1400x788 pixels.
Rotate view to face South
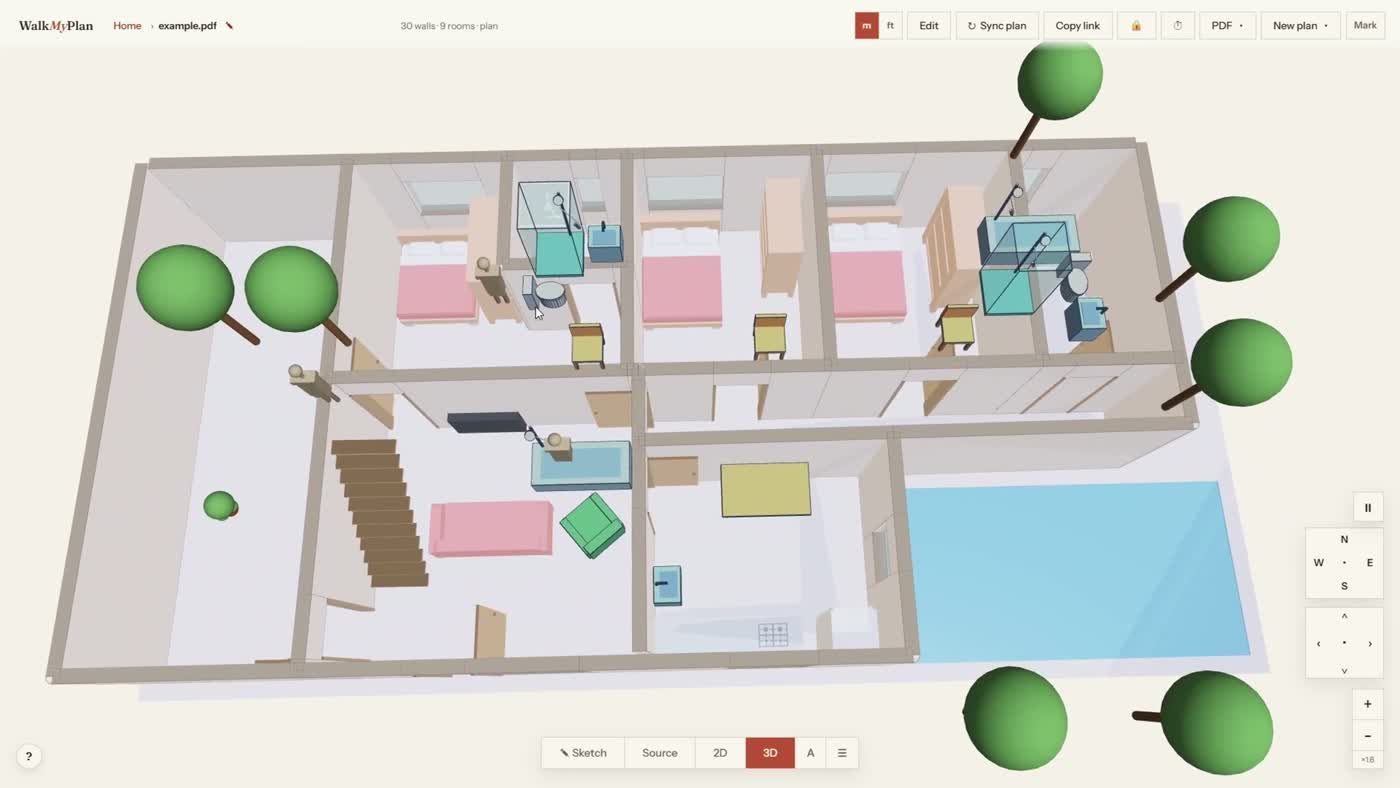(x=1344, y=586)
